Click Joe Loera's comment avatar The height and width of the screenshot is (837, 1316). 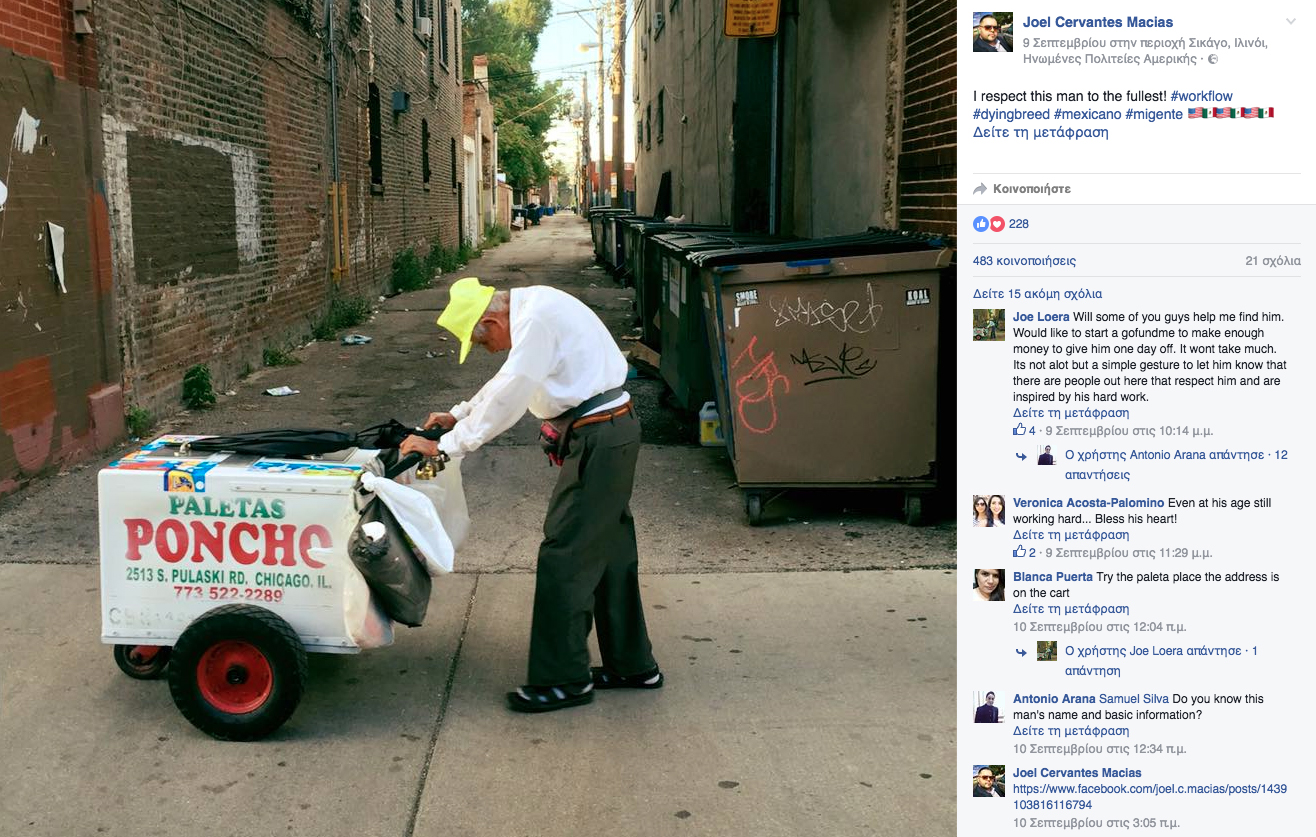tap(989, 325)
